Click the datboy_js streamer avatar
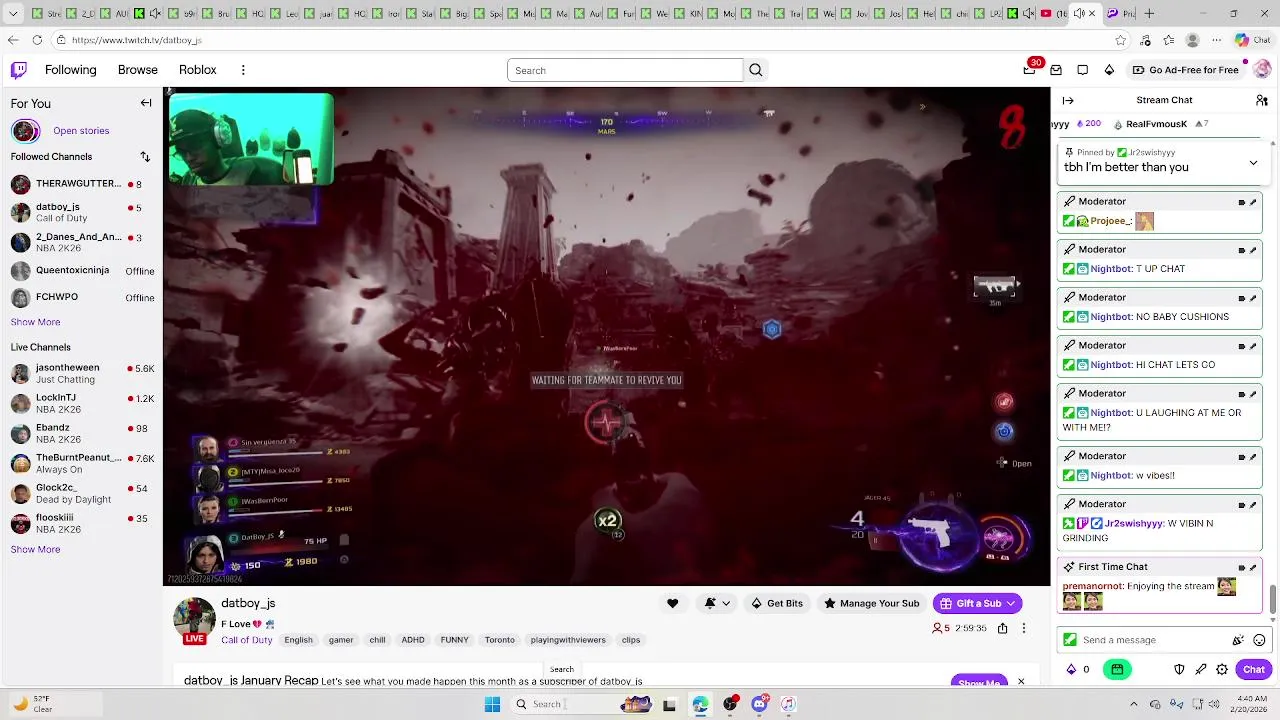The height and width of the screenshot is (720, 1280). point(194,618)
